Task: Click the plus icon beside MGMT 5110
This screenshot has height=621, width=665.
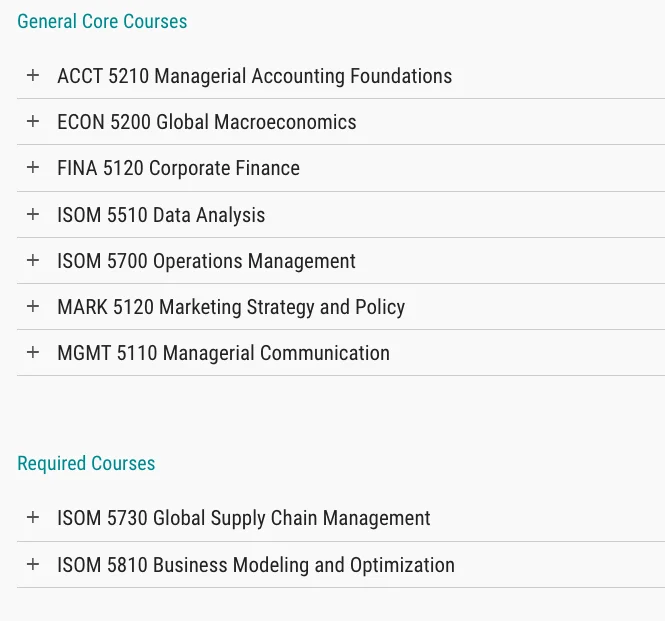Action: (33, 352)
